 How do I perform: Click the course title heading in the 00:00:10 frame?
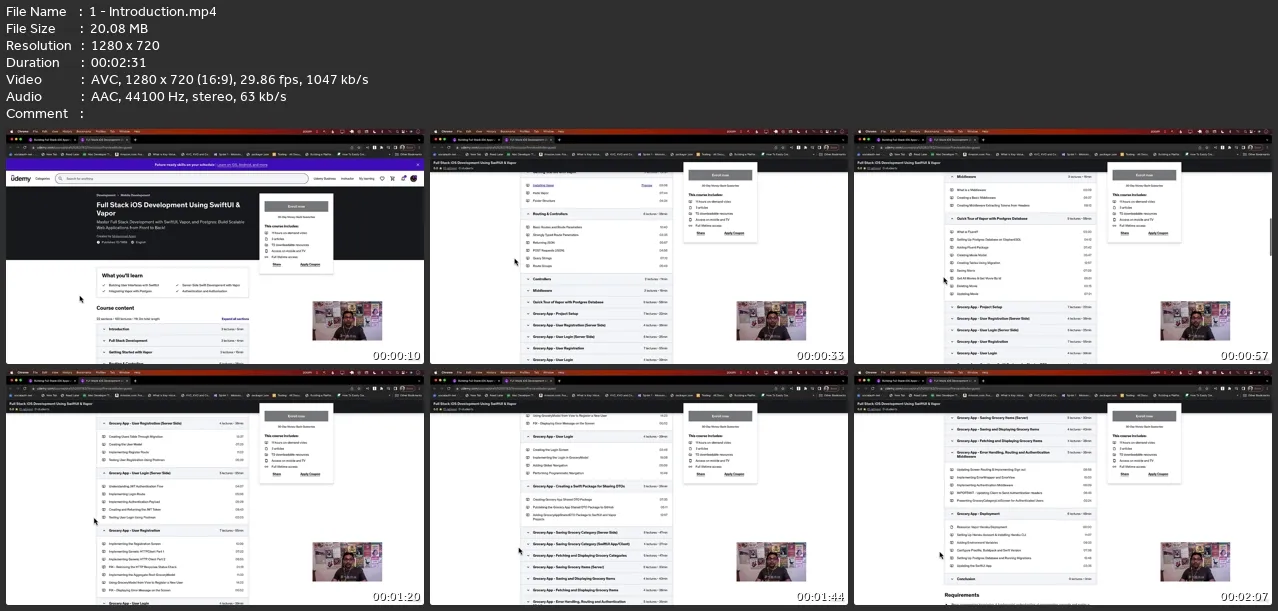tap(168, 209)
